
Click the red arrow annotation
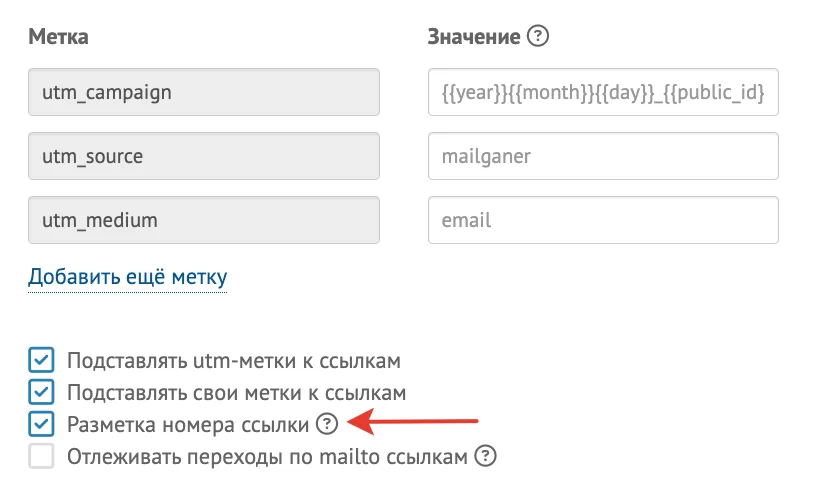click(x=412, y=421)
